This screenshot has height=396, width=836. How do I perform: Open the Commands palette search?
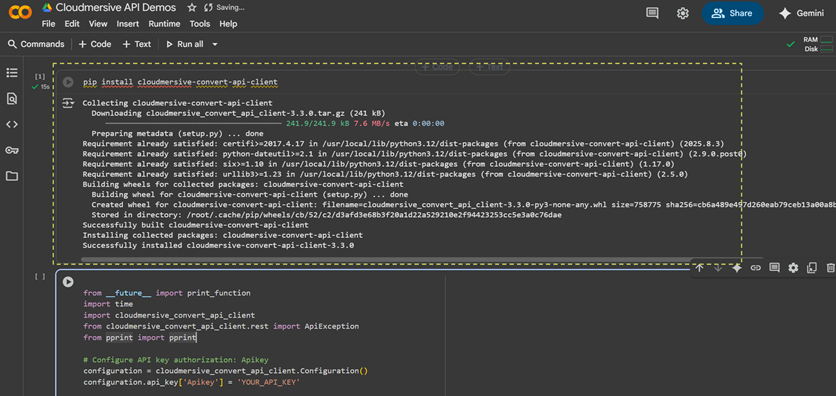point(36,44)
